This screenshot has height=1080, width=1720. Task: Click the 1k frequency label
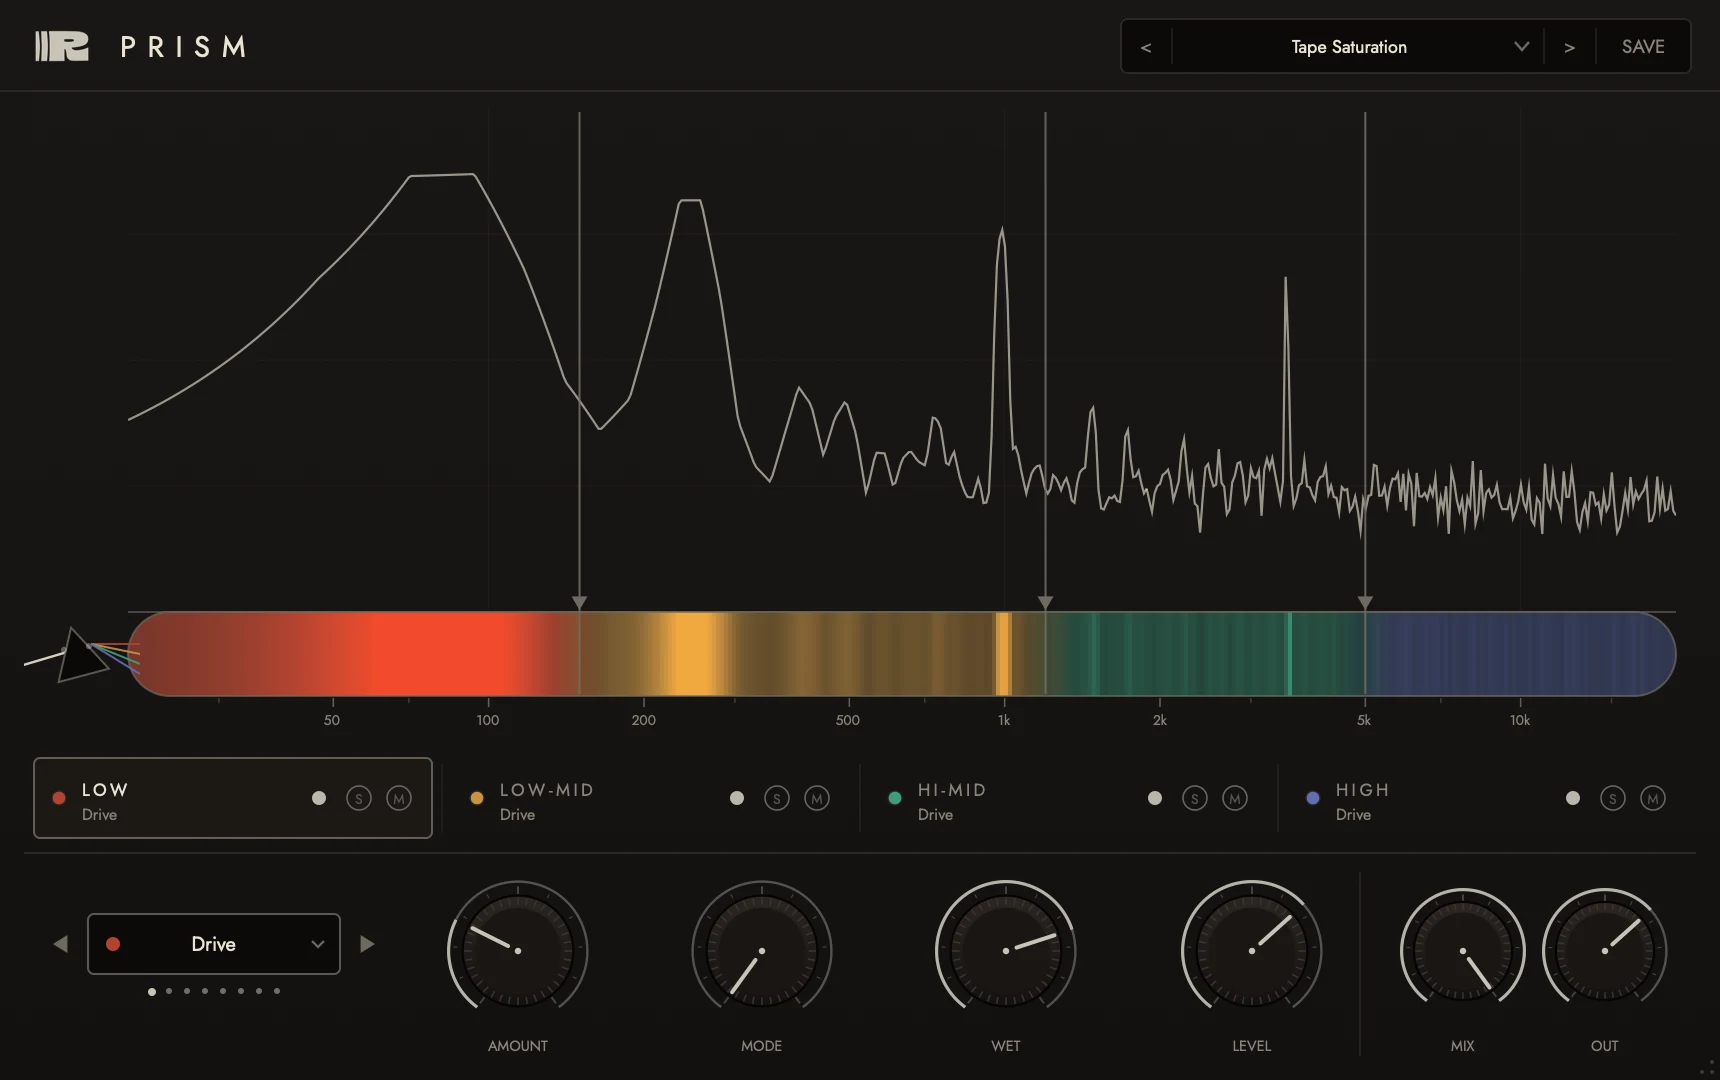(x=1004, y=720)
